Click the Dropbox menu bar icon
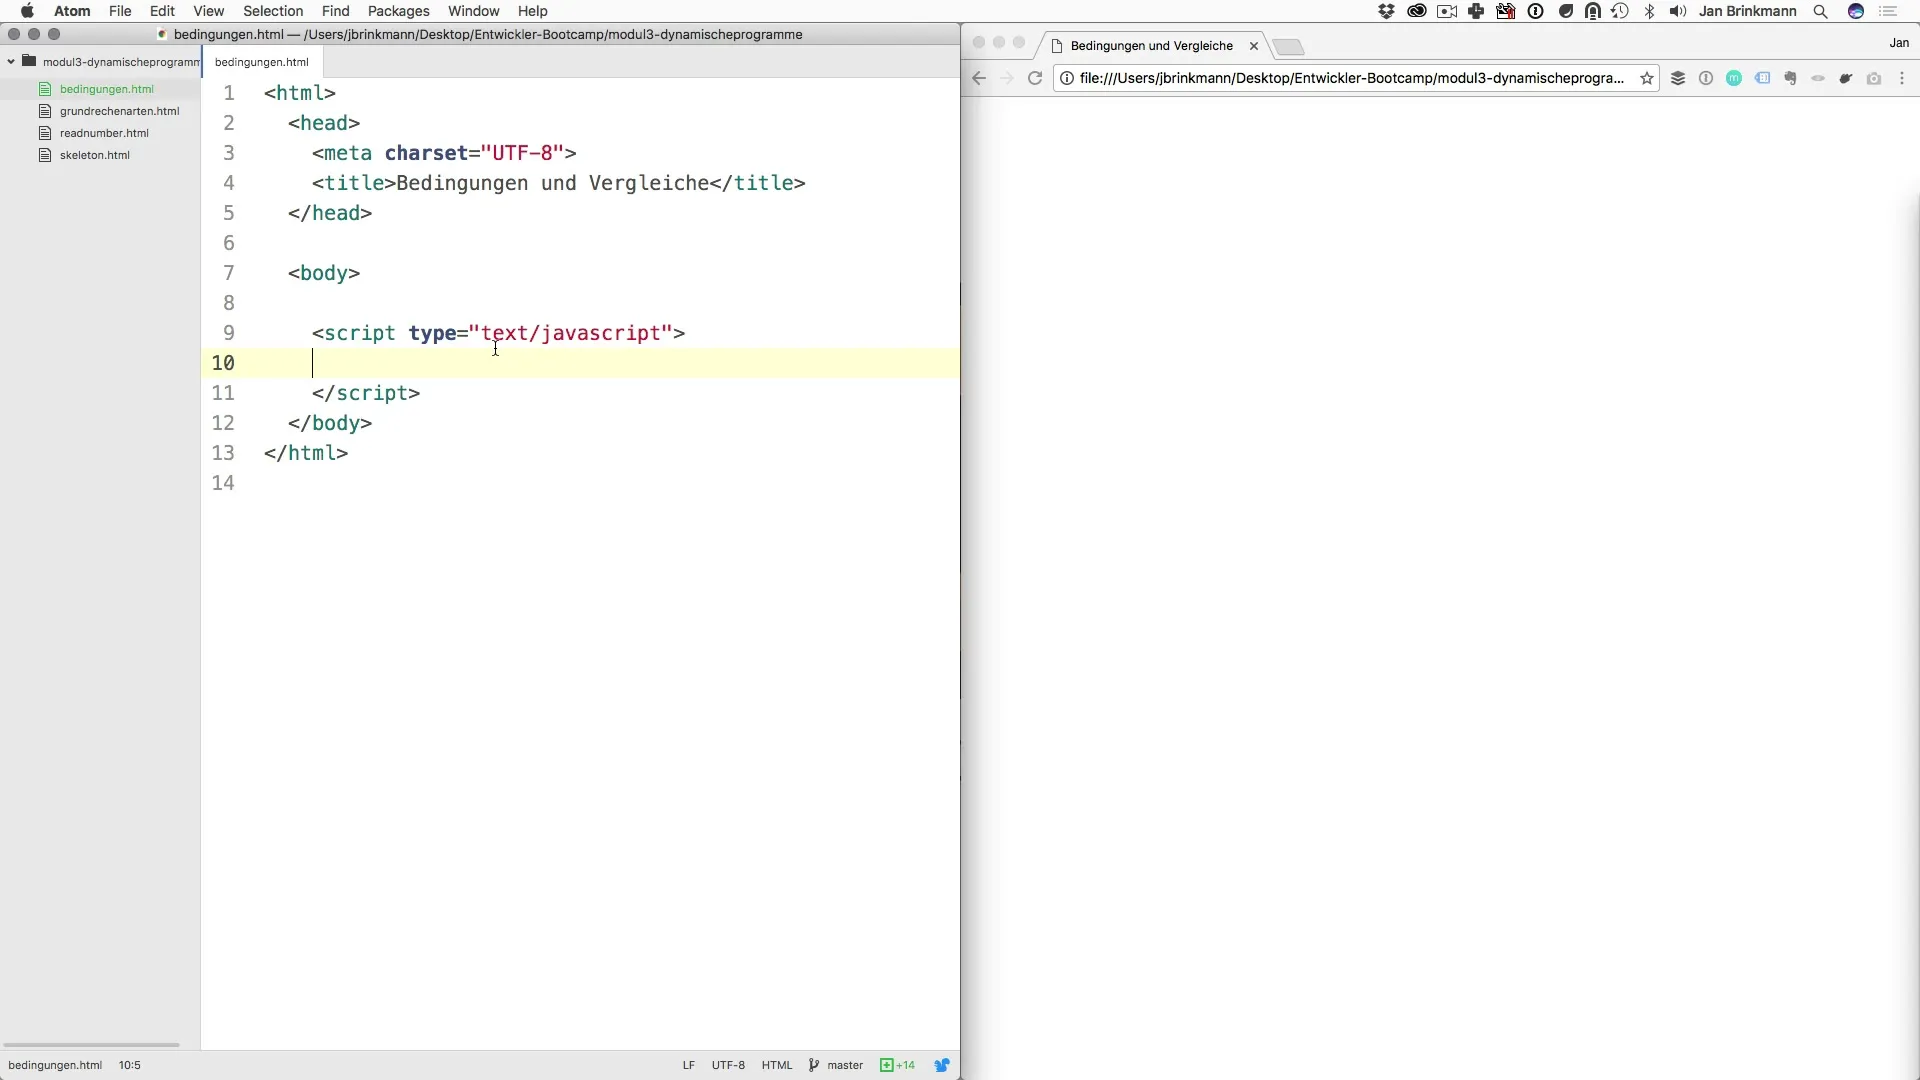 click(x=1386, y=11)
